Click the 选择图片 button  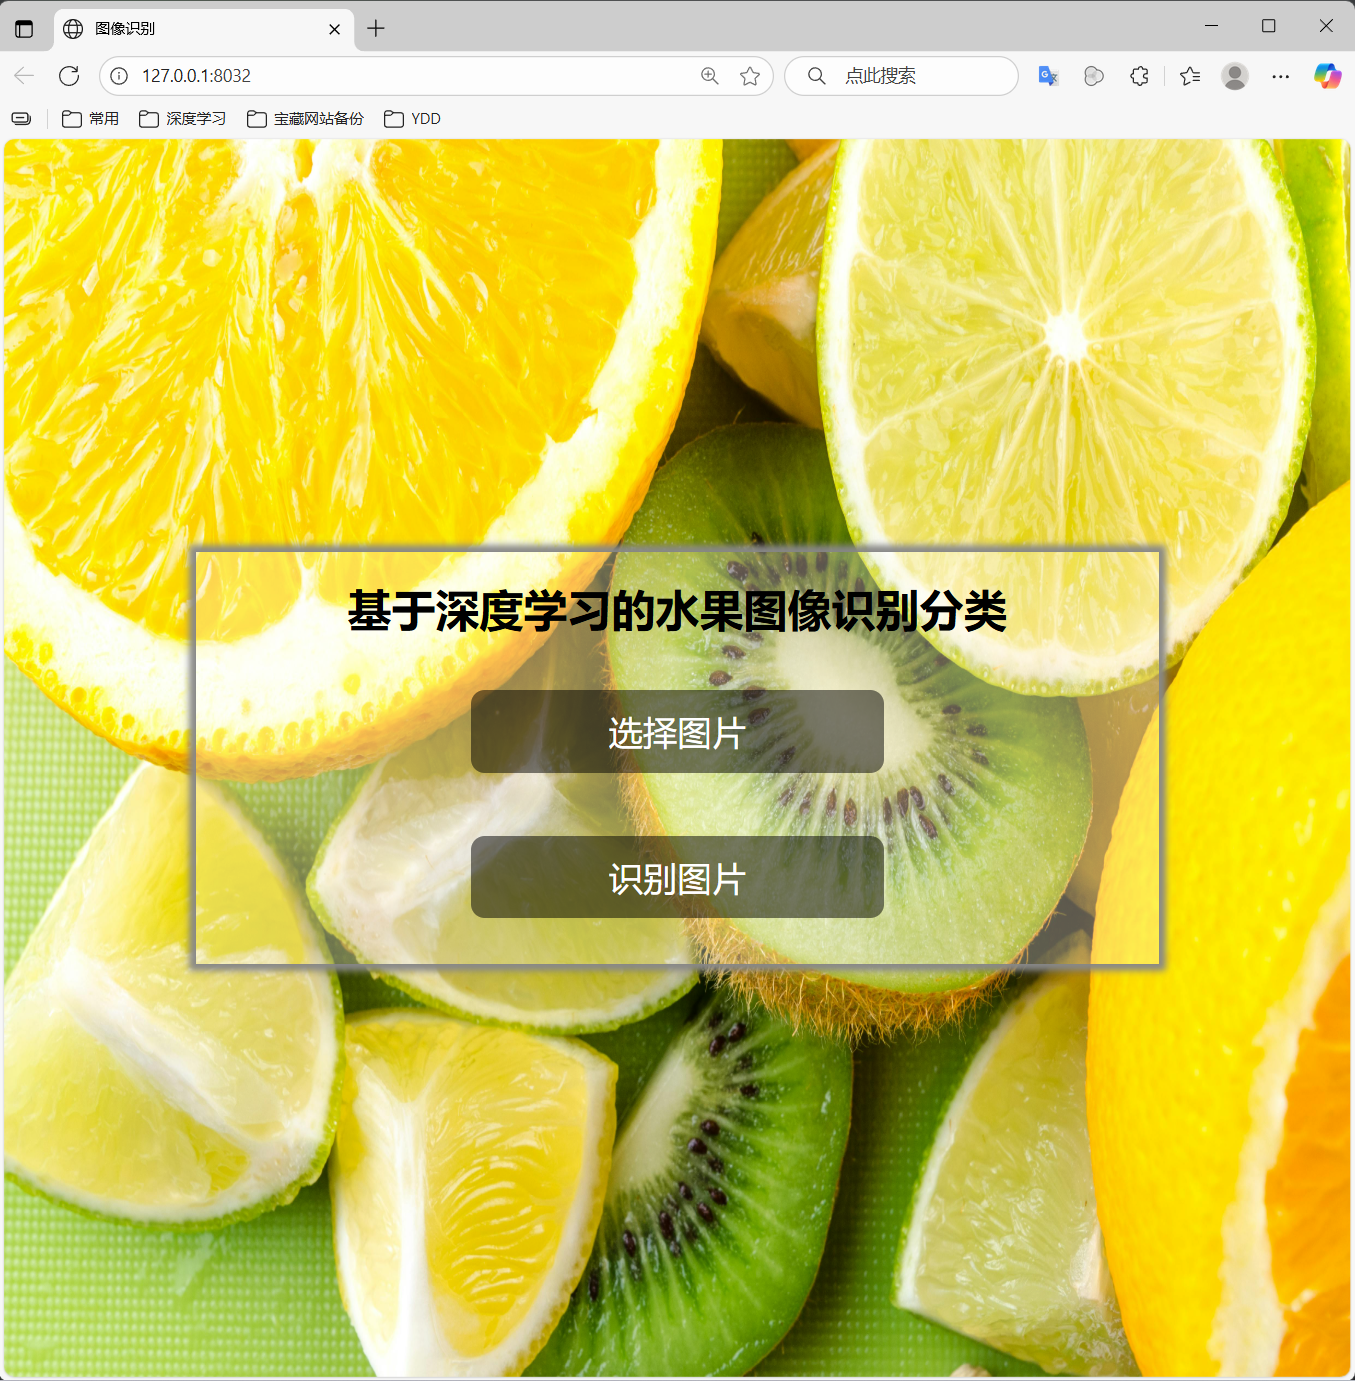coord(677,731)
